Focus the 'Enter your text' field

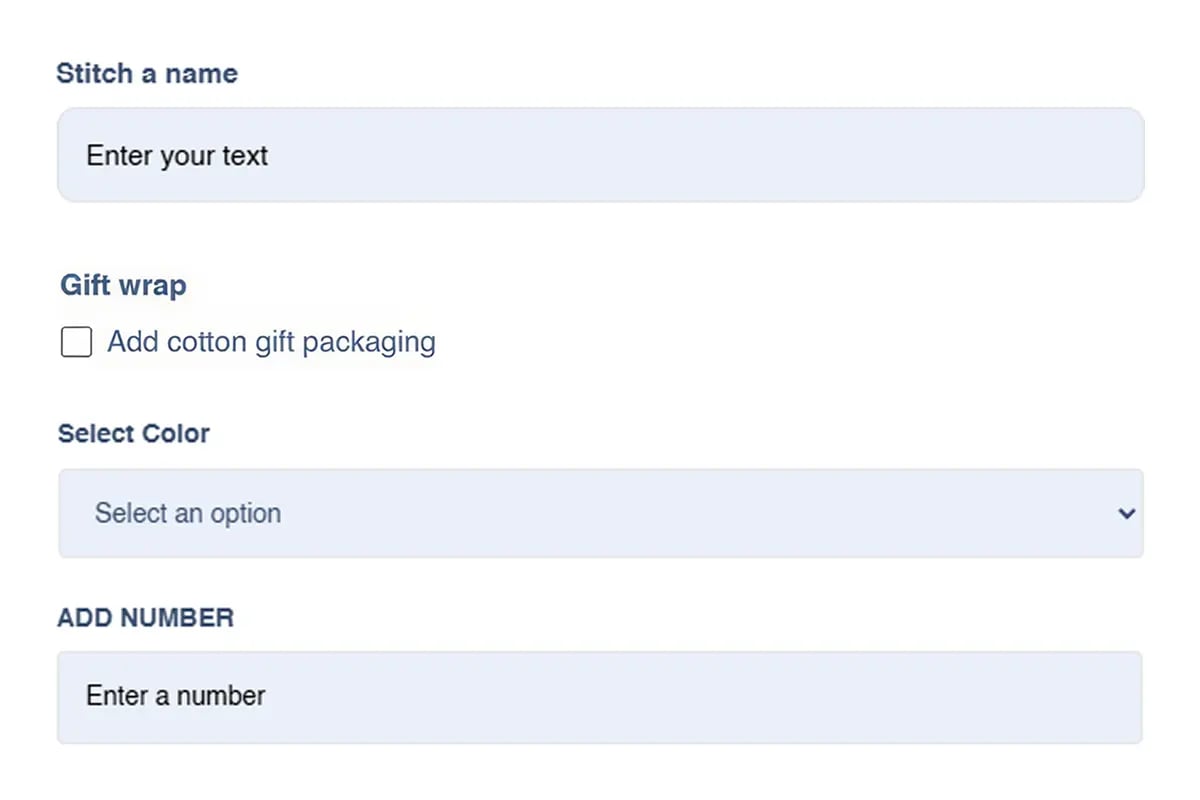click(600, 155)
